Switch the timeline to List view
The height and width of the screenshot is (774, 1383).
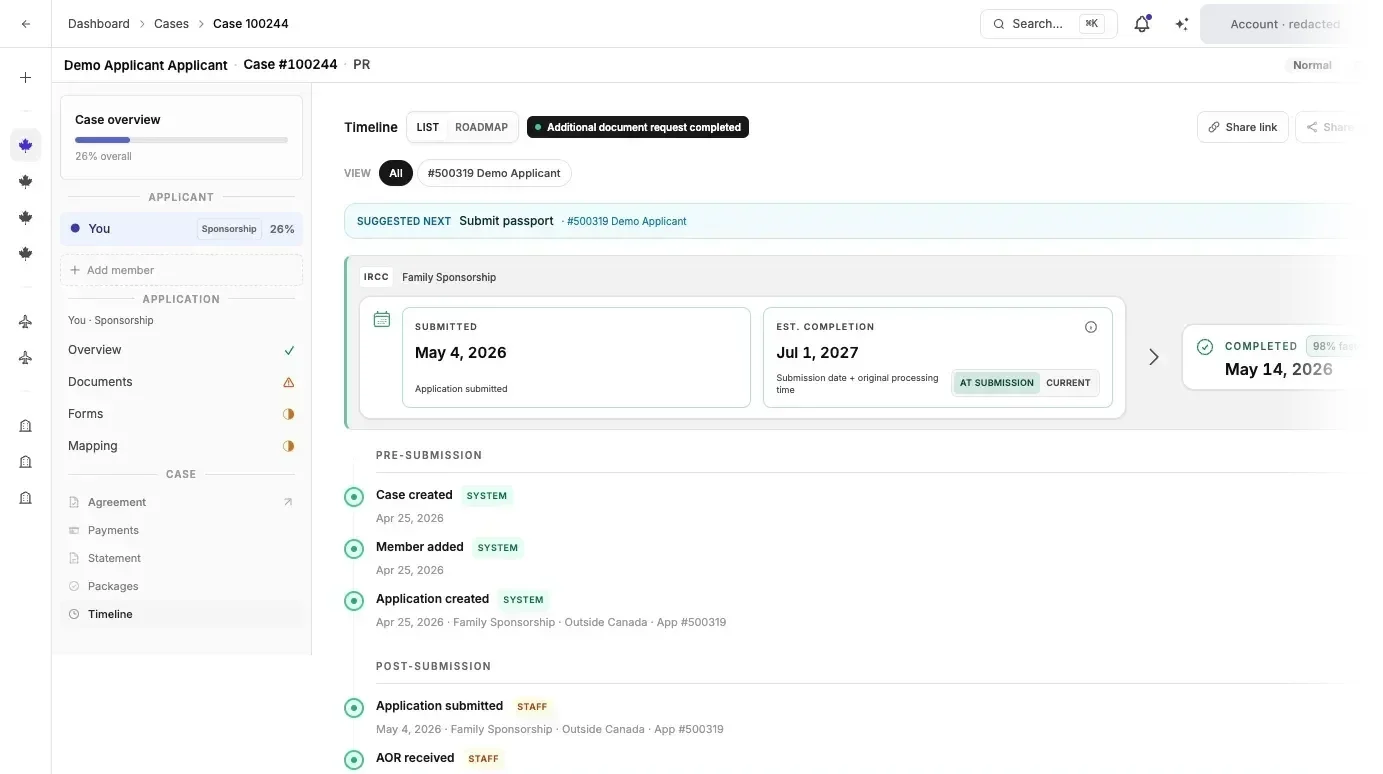[428, 127]
